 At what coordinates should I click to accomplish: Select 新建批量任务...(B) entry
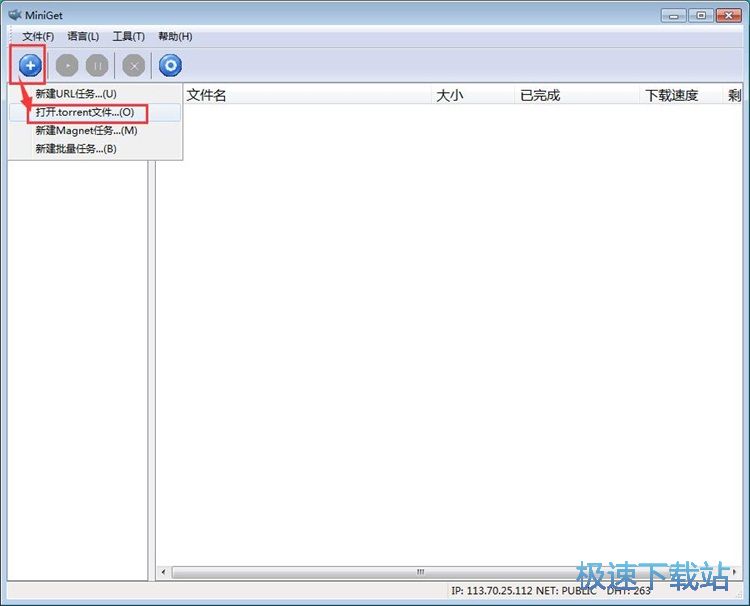(95, 149)
